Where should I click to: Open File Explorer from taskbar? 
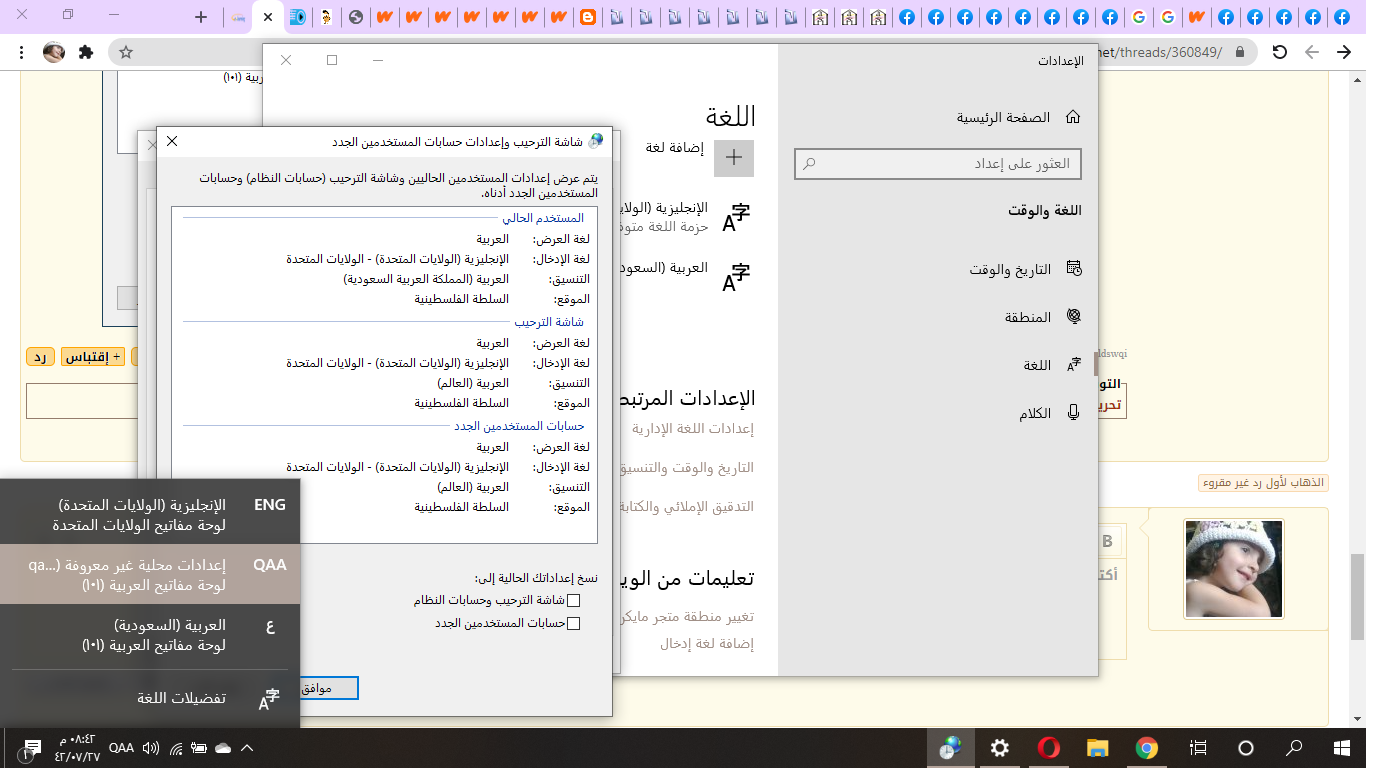[x=1097, y=748]
